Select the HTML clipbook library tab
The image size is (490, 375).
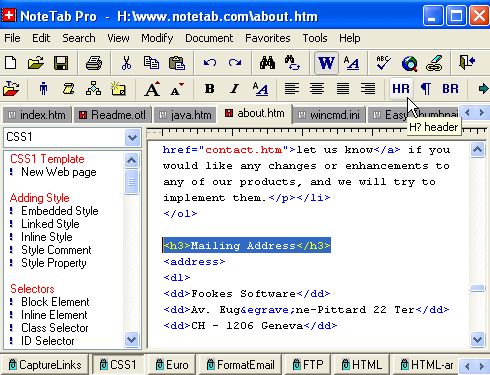pos(362,365)
